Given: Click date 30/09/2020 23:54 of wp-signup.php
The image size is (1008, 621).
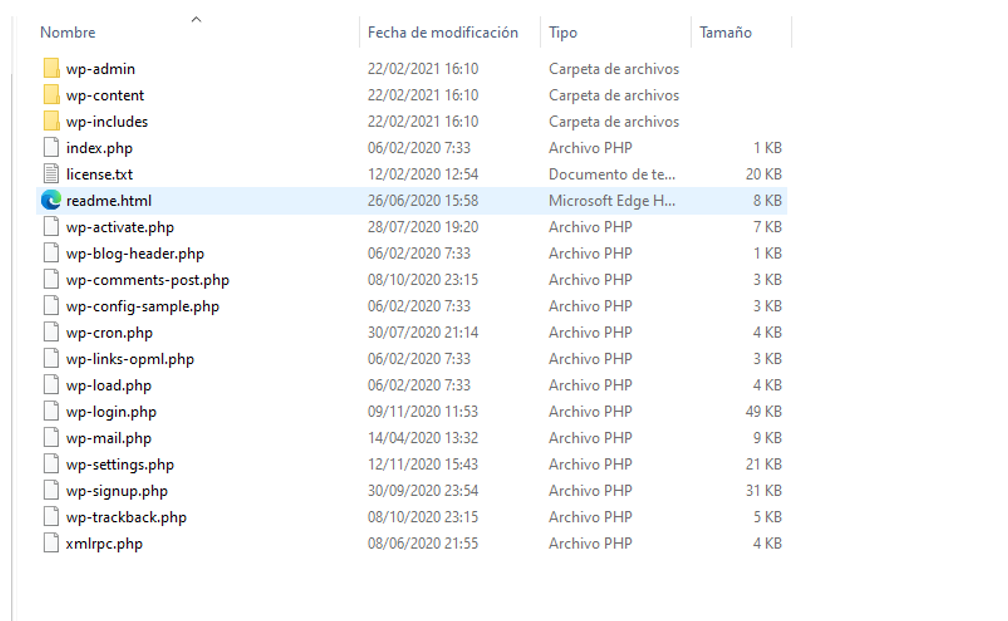Looking at the screenshot, I should click(x=423, y=490).
